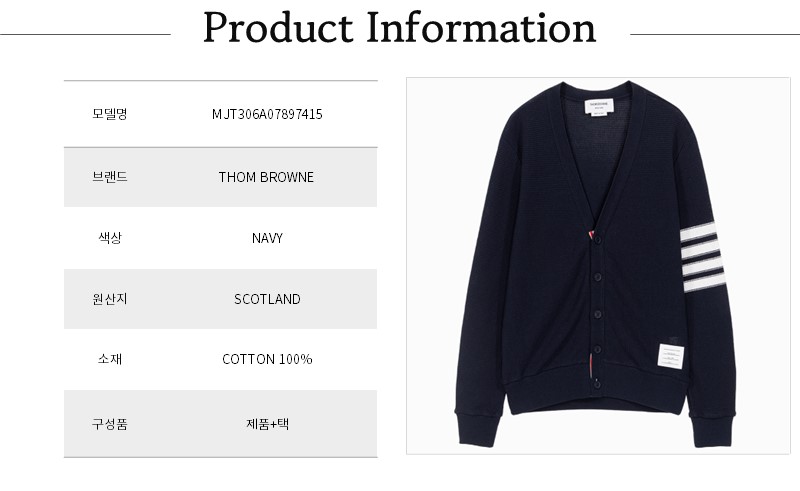
Task: Click the SCOTLAND origin value
Action: point(267,299)
